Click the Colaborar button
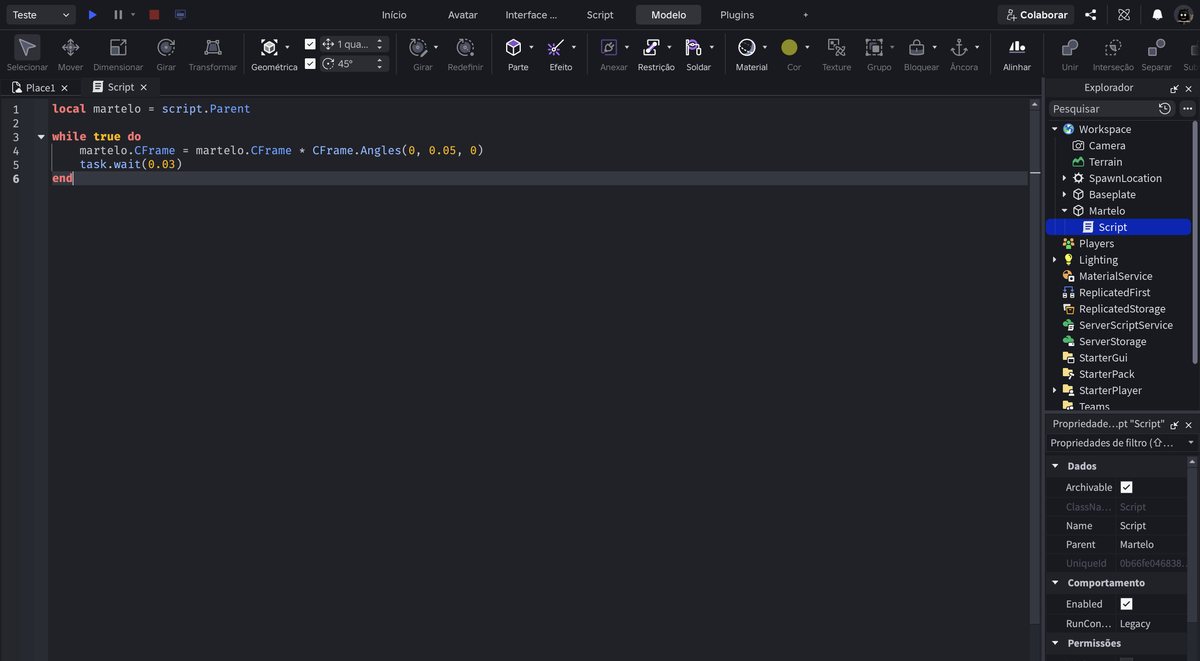The width and height of the screenshot is (1200, 661). click(x=1036, y=15)
